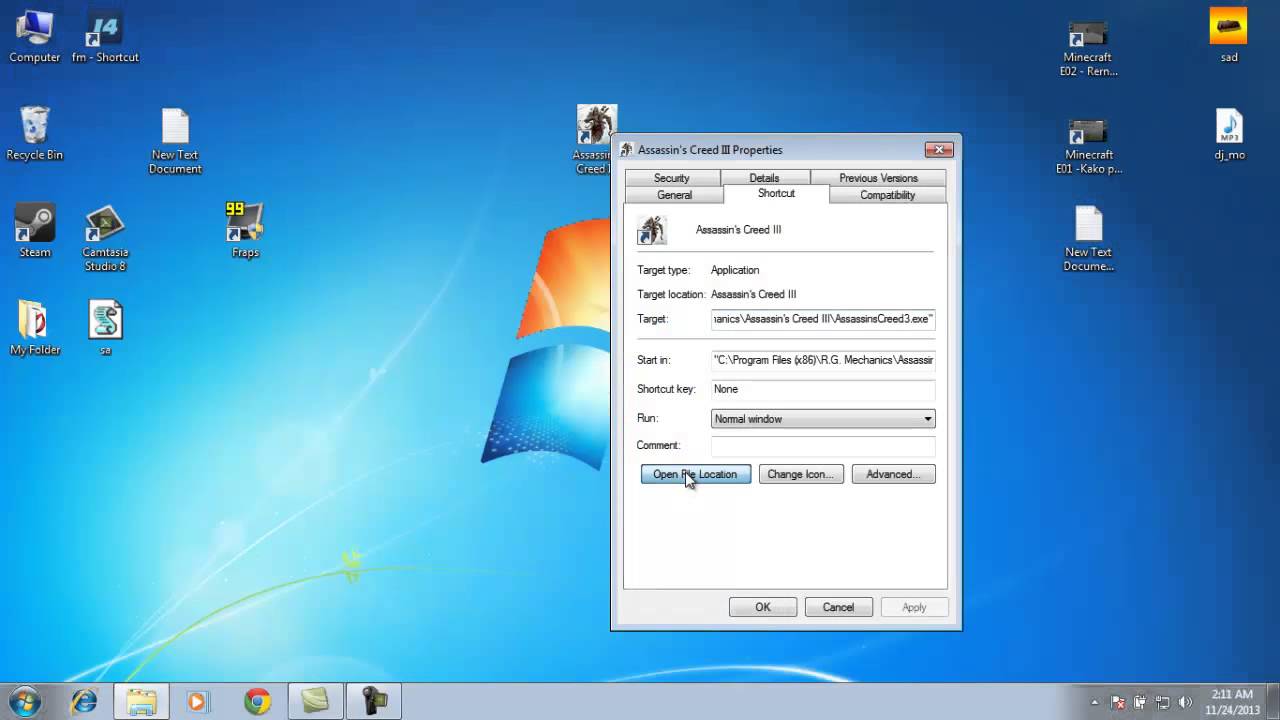Select the Recycle Bin icon

click(x=34, y=134)
